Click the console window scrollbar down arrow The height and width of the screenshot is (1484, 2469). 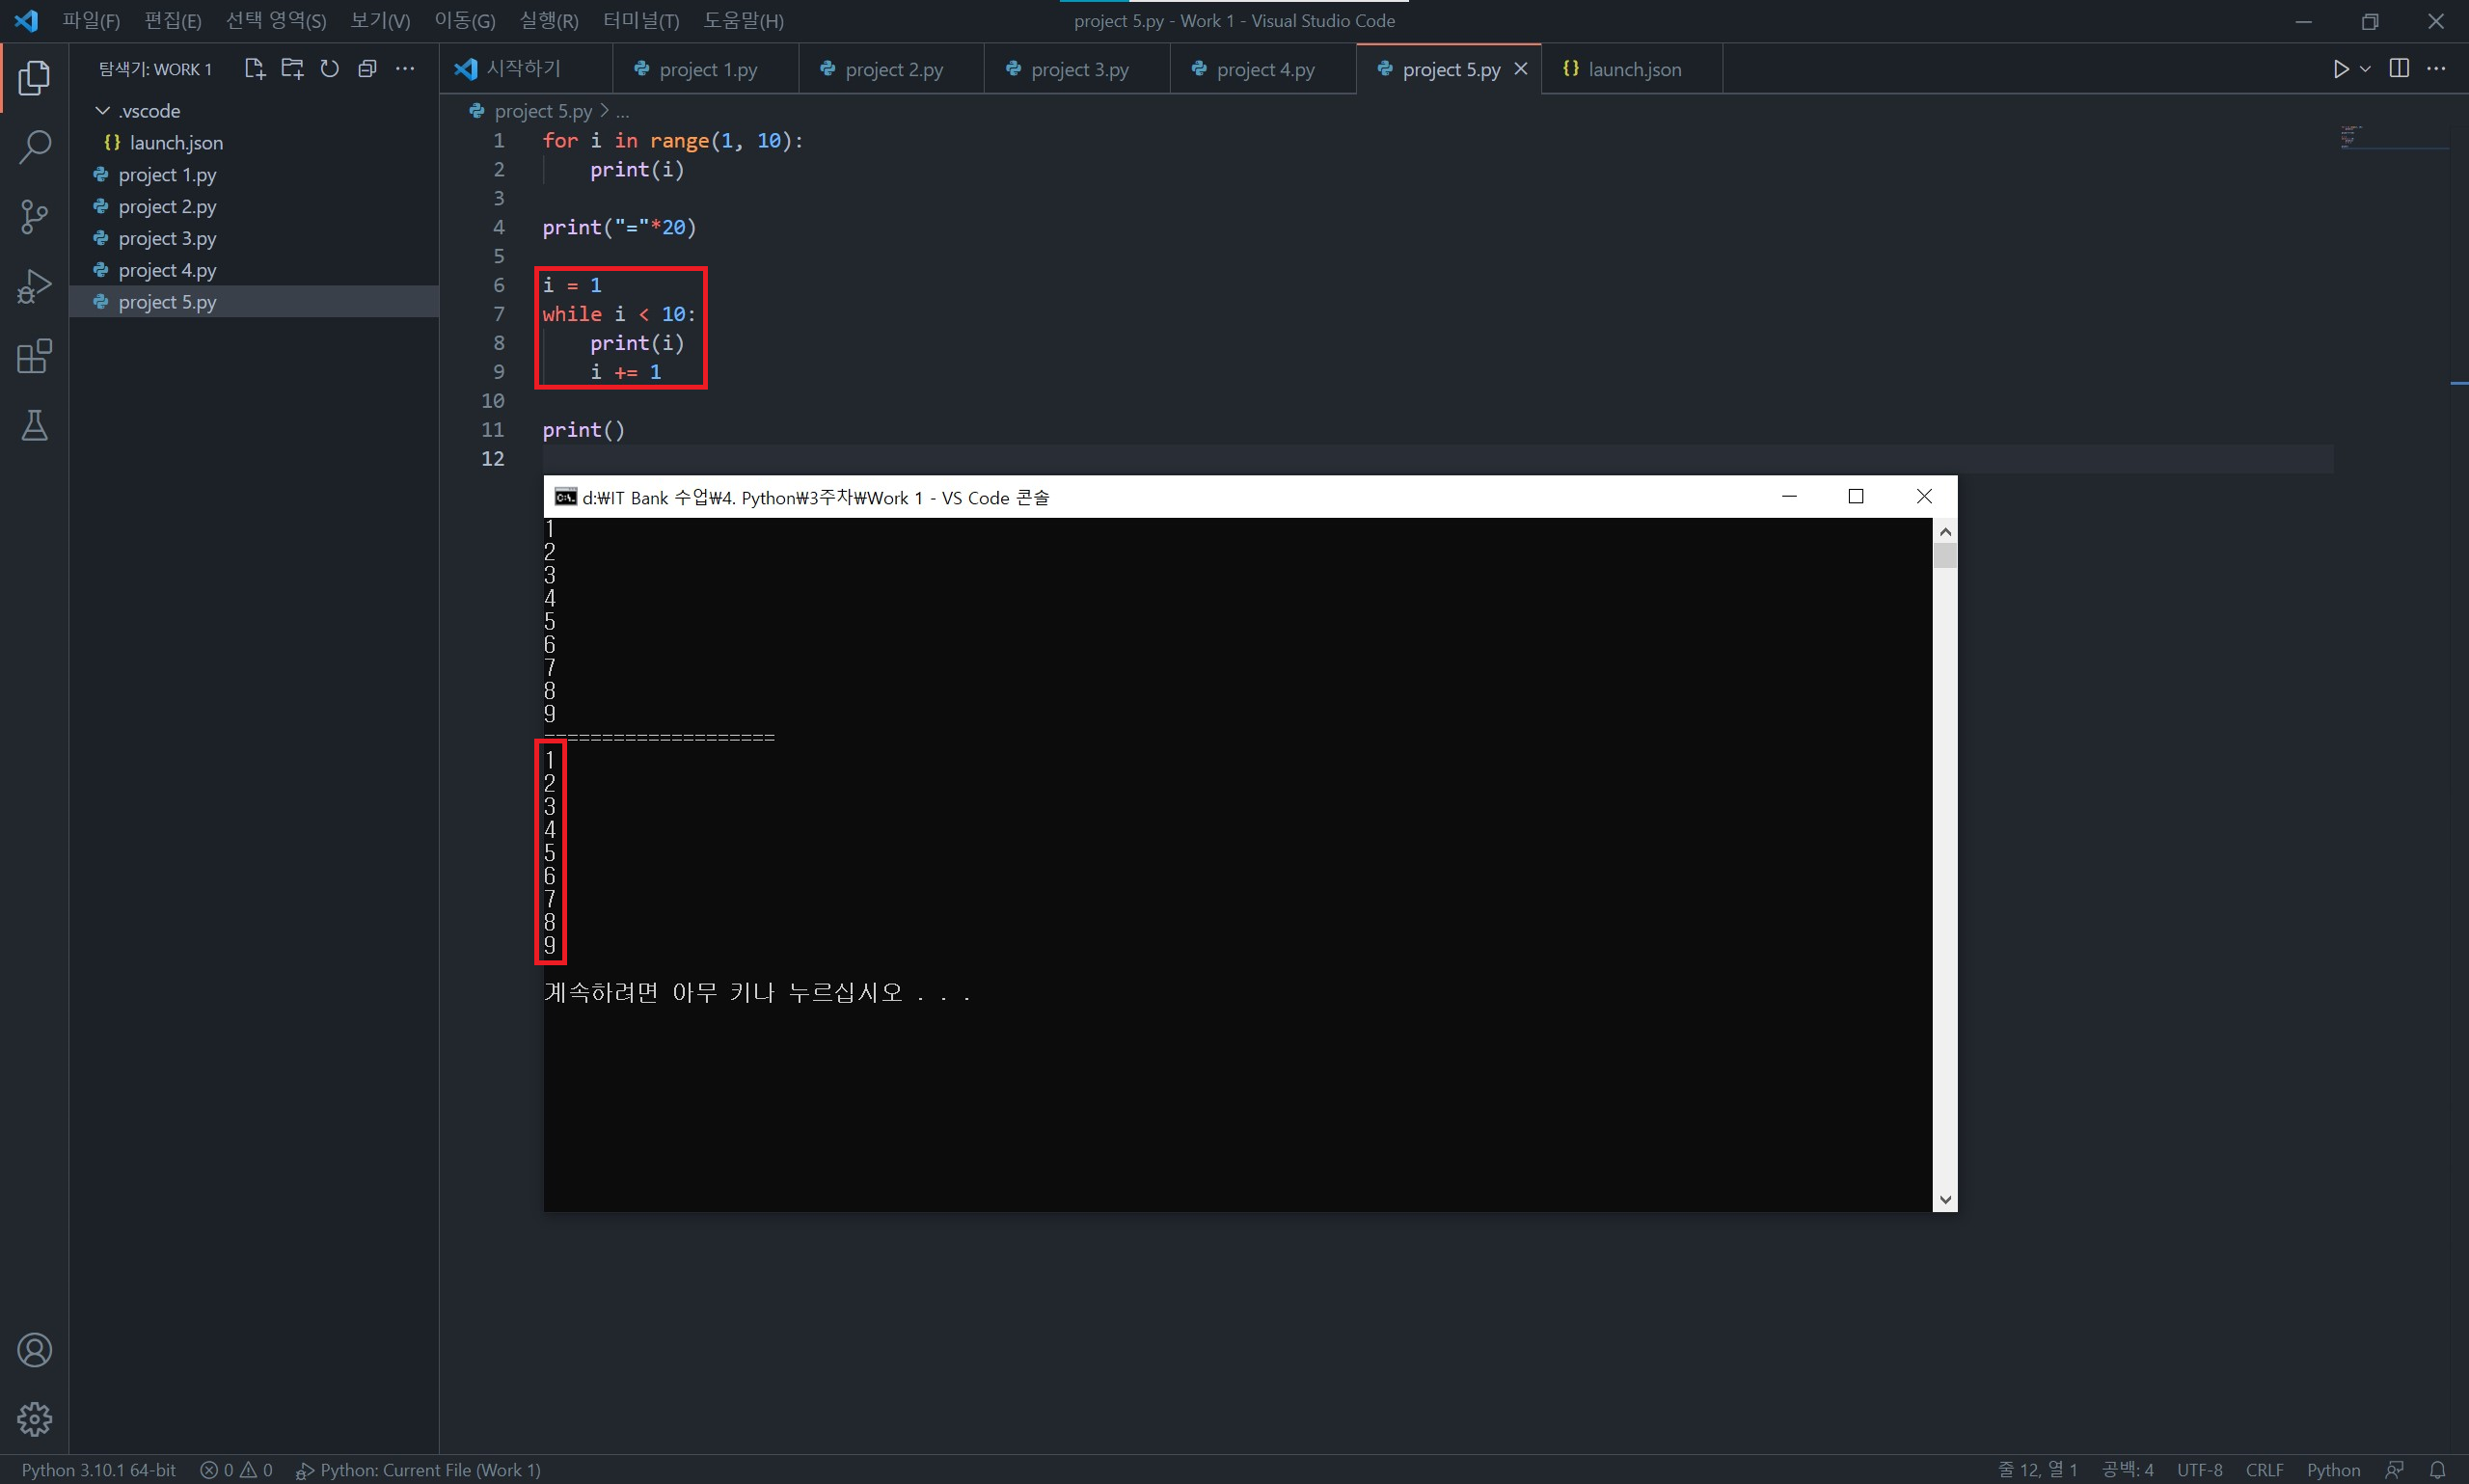tap(1944, 1199)
